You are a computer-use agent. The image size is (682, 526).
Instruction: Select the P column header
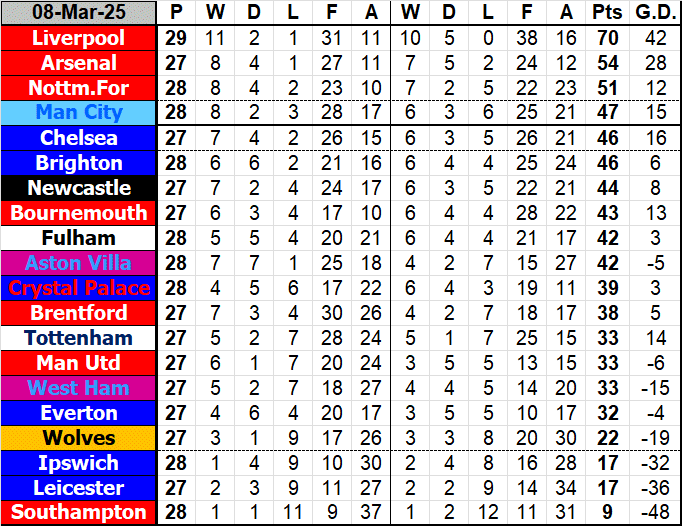(x=177, y=13)
